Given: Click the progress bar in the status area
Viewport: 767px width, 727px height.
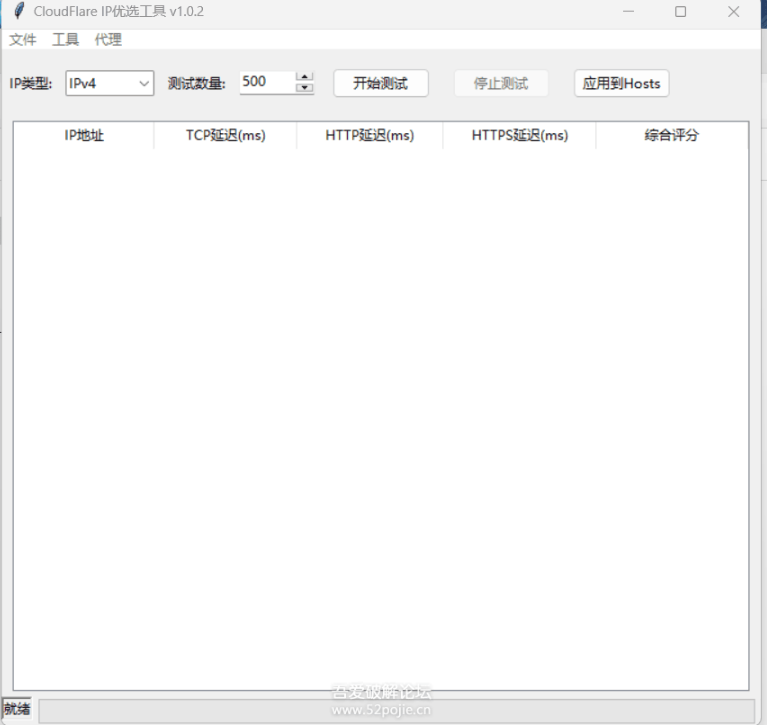Looking at the screenshot, I should coord(396,710).
